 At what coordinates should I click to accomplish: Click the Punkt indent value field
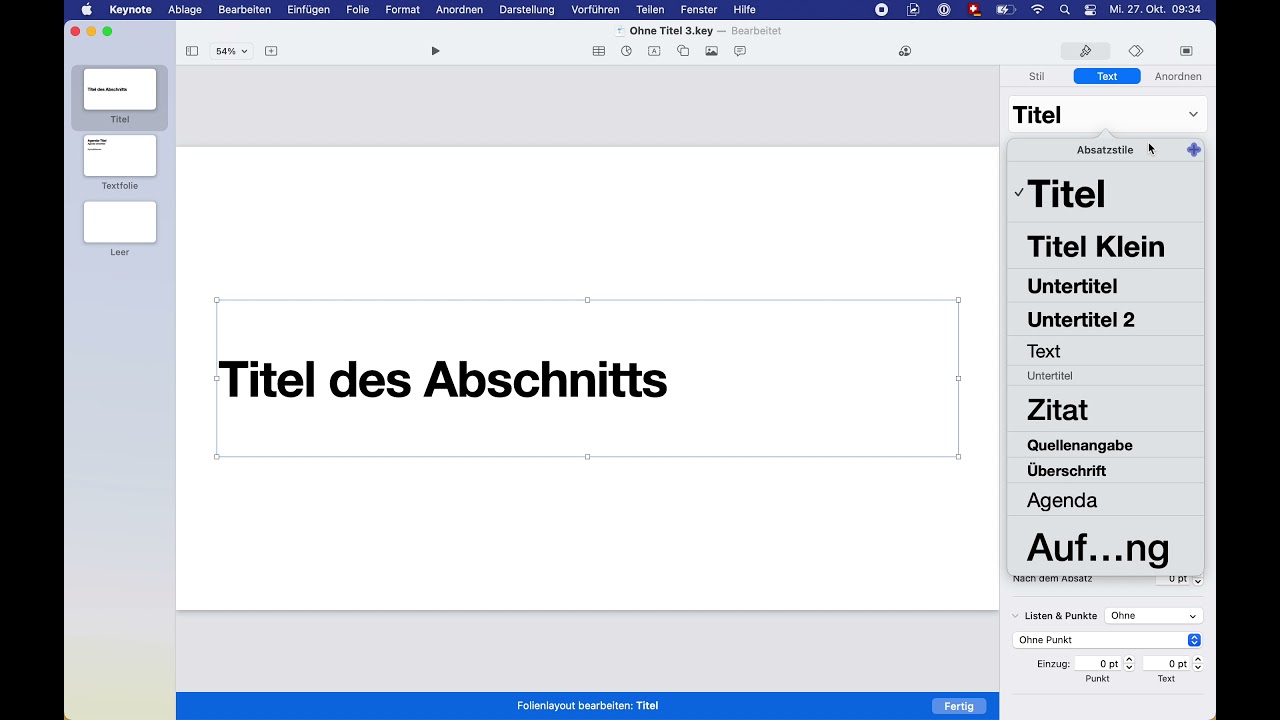(1098, 664)
